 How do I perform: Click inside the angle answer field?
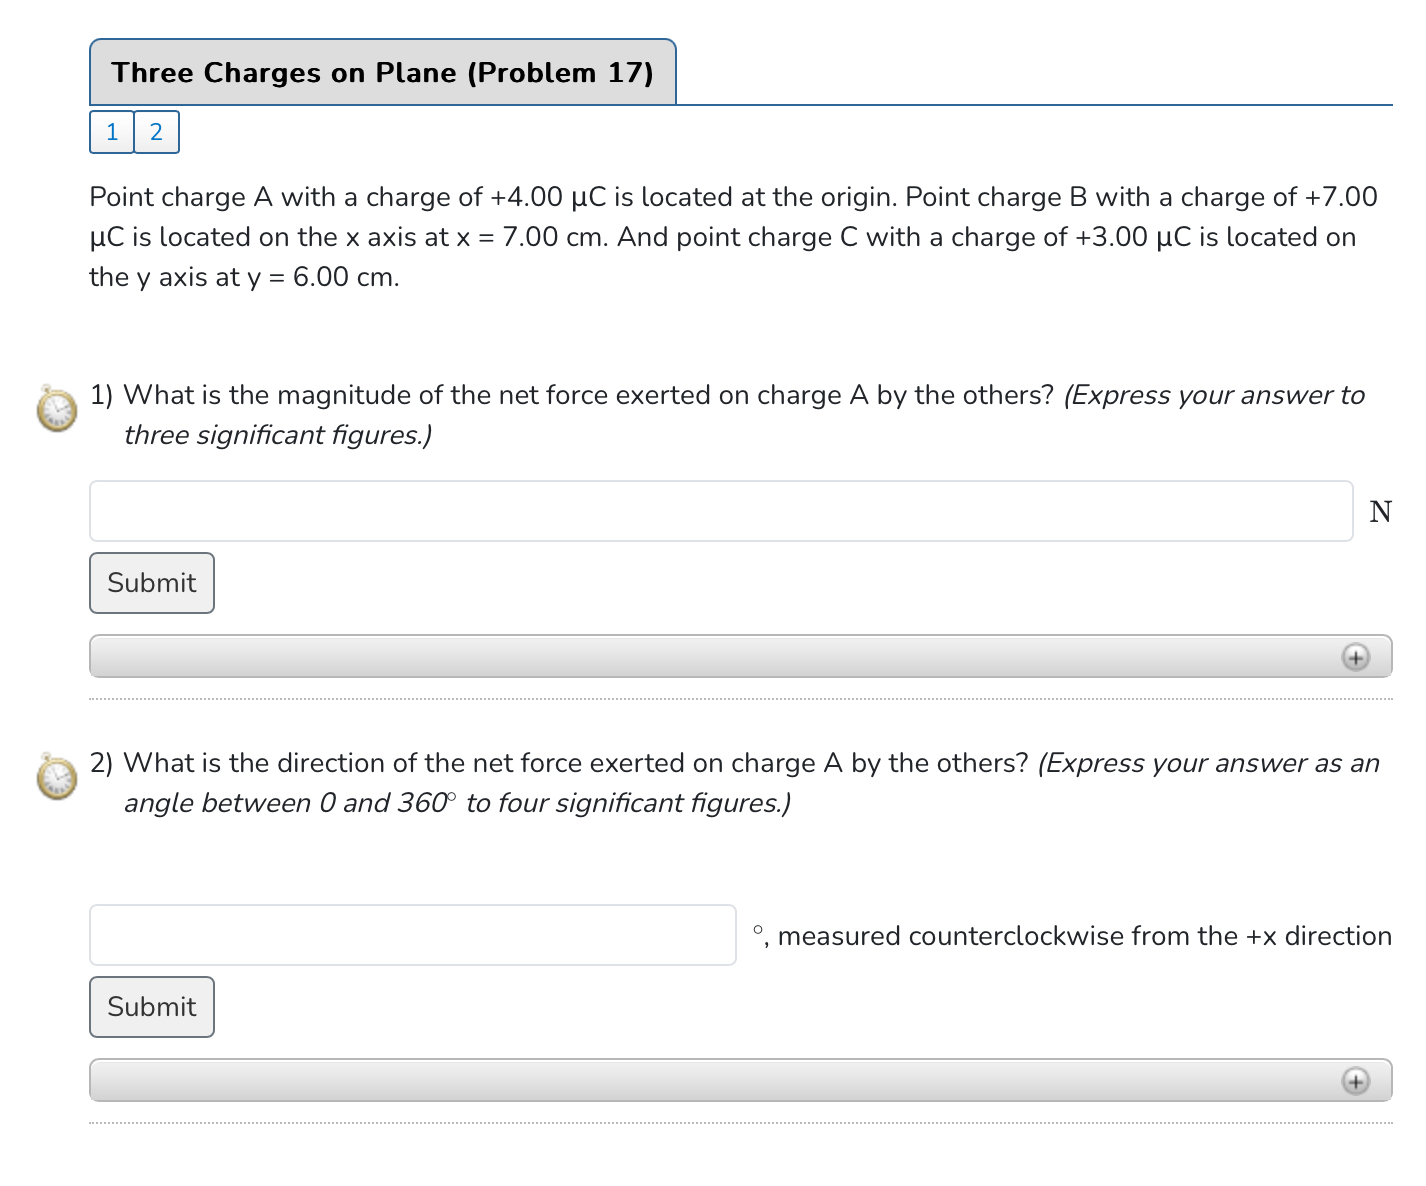click(413, 935)
